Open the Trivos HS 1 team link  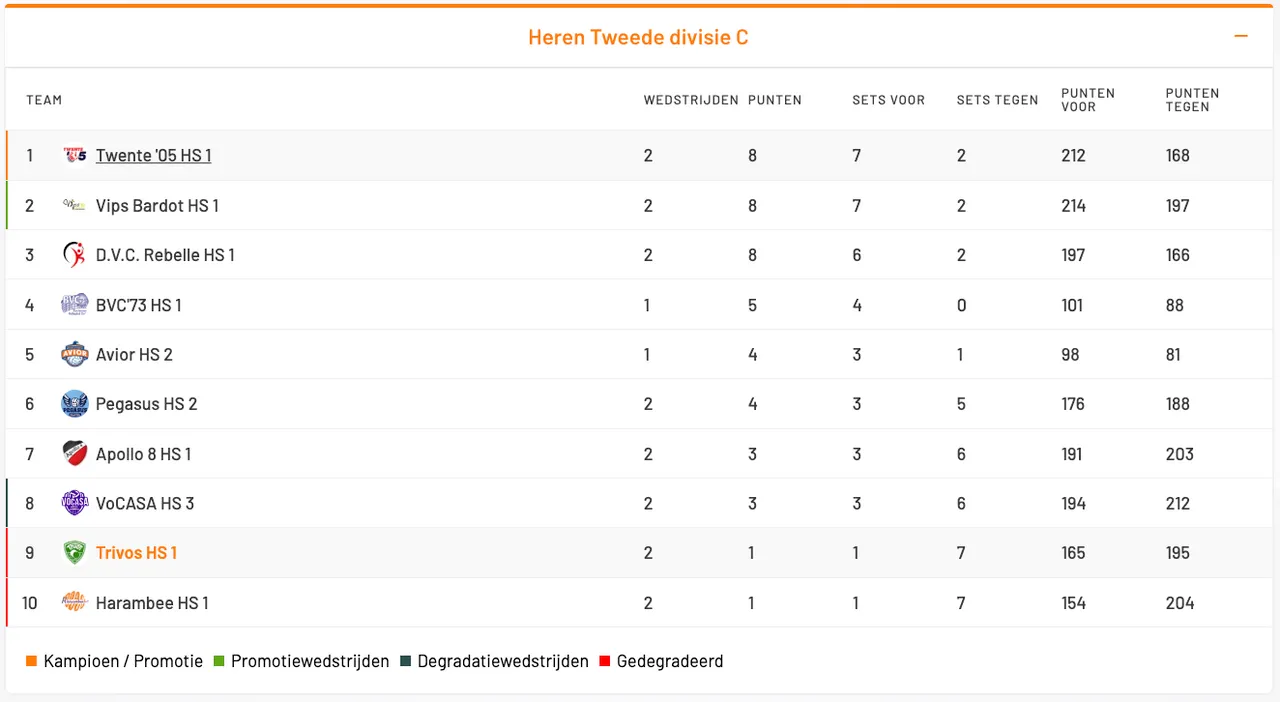click(136, 553)
